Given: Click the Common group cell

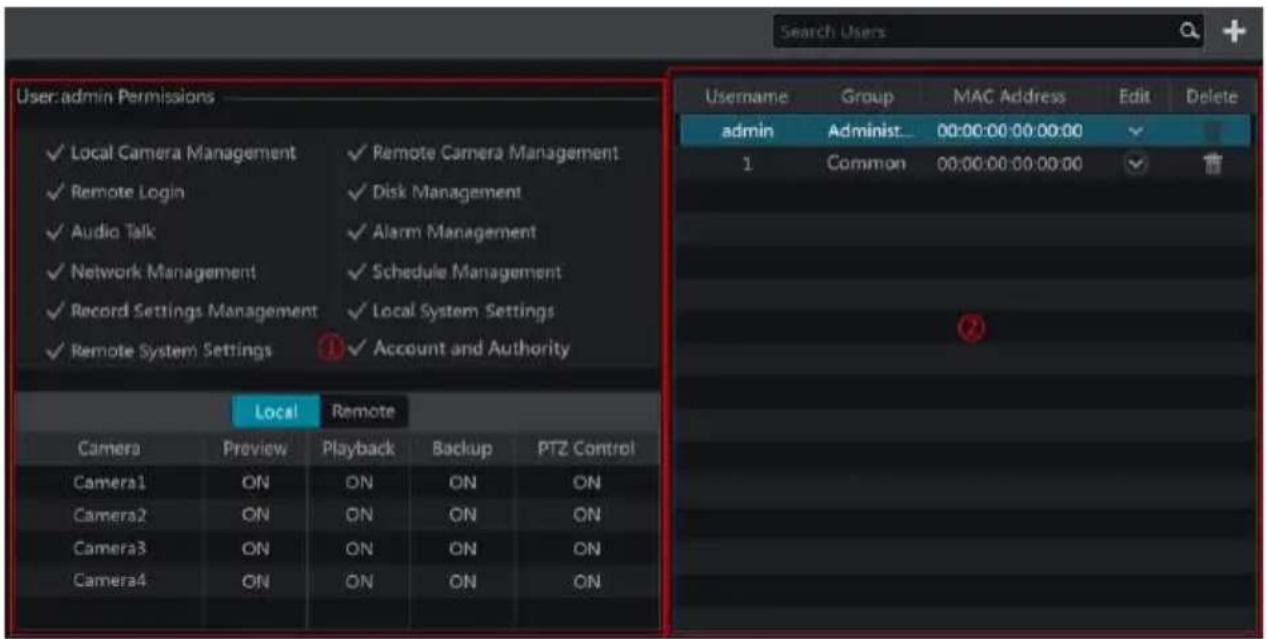Looking at the screenshot, I should [x=867, y=164].
